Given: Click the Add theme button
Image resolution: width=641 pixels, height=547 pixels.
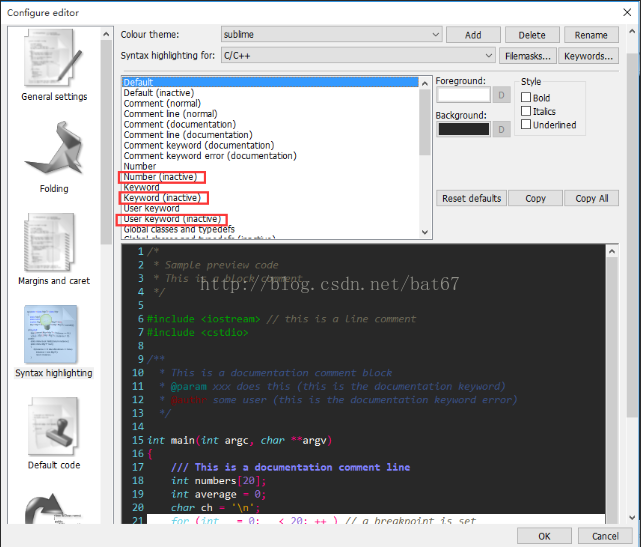Looking at the screenshot, I should pyautogui.click(x=473, y=35).
